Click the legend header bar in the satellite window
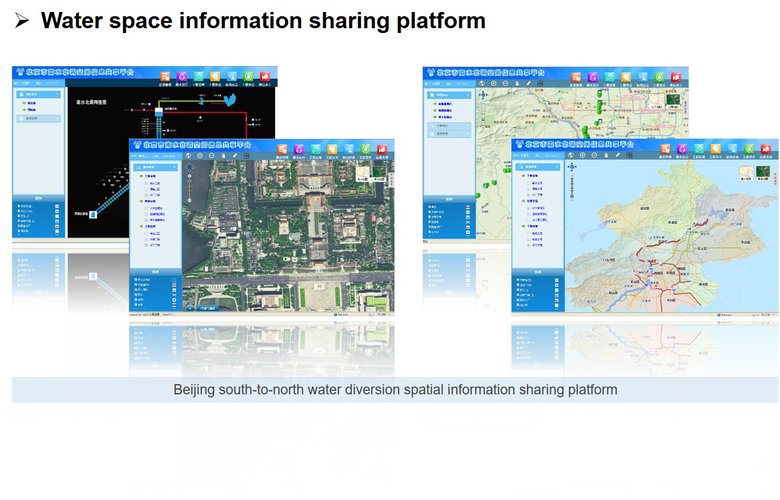Image resolution: width=780 pixels, height=500 pixels. point(156,272)
